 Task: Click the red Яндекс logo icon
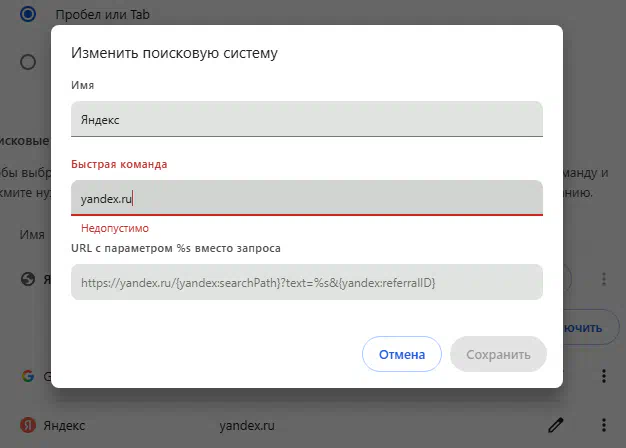point(28,425)
